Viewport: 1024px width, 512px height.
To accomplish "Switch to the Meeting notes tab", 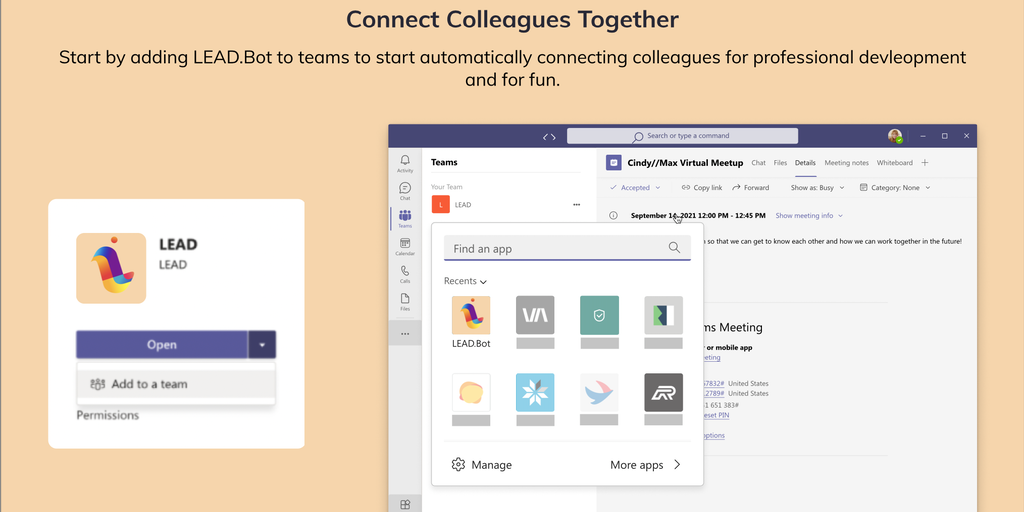I will click(846, 163).
